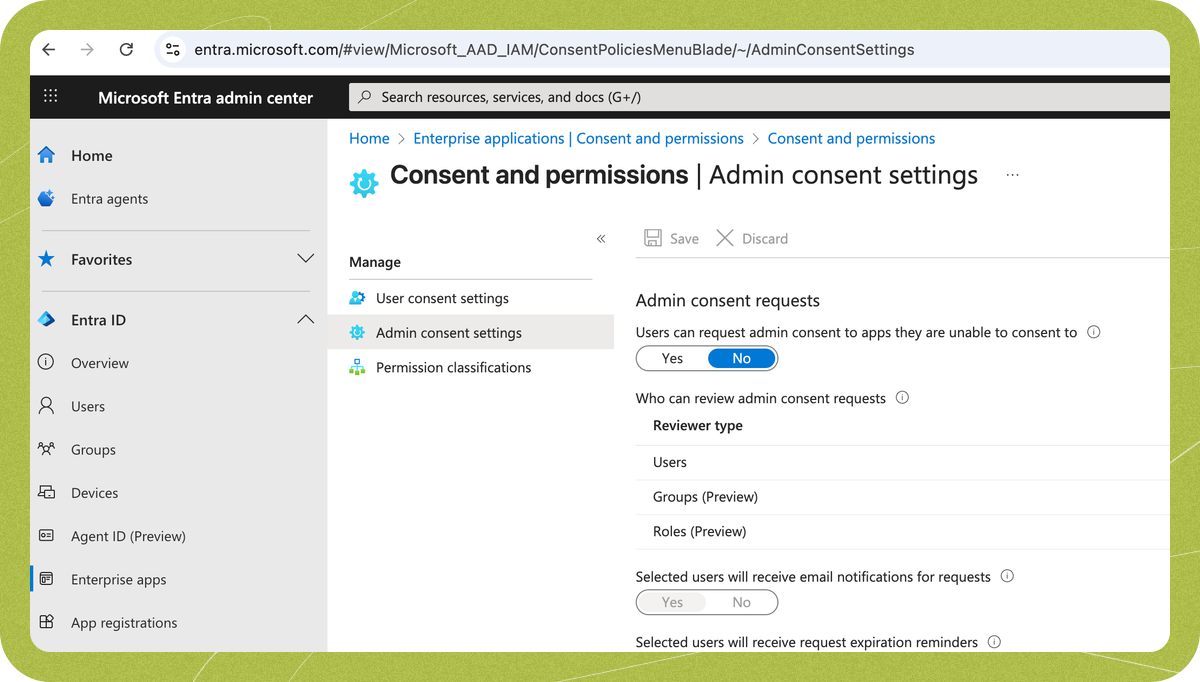Viewport: 1200px width, 682px height.
Task: Open Entra agents from sidebar icon
Action: tap(46, 199)
